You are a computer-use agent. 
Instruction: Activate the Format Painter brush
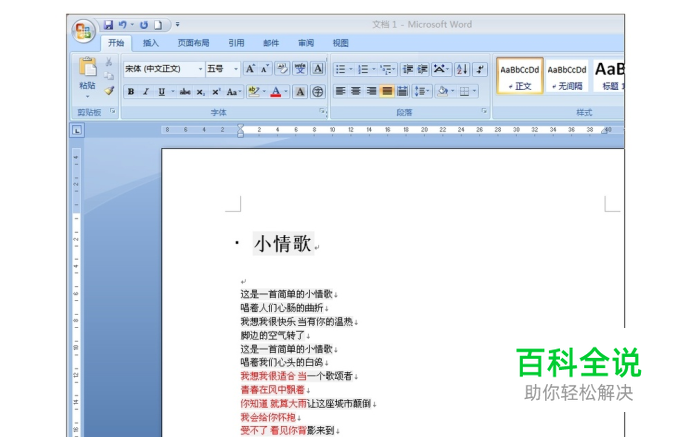109,90
